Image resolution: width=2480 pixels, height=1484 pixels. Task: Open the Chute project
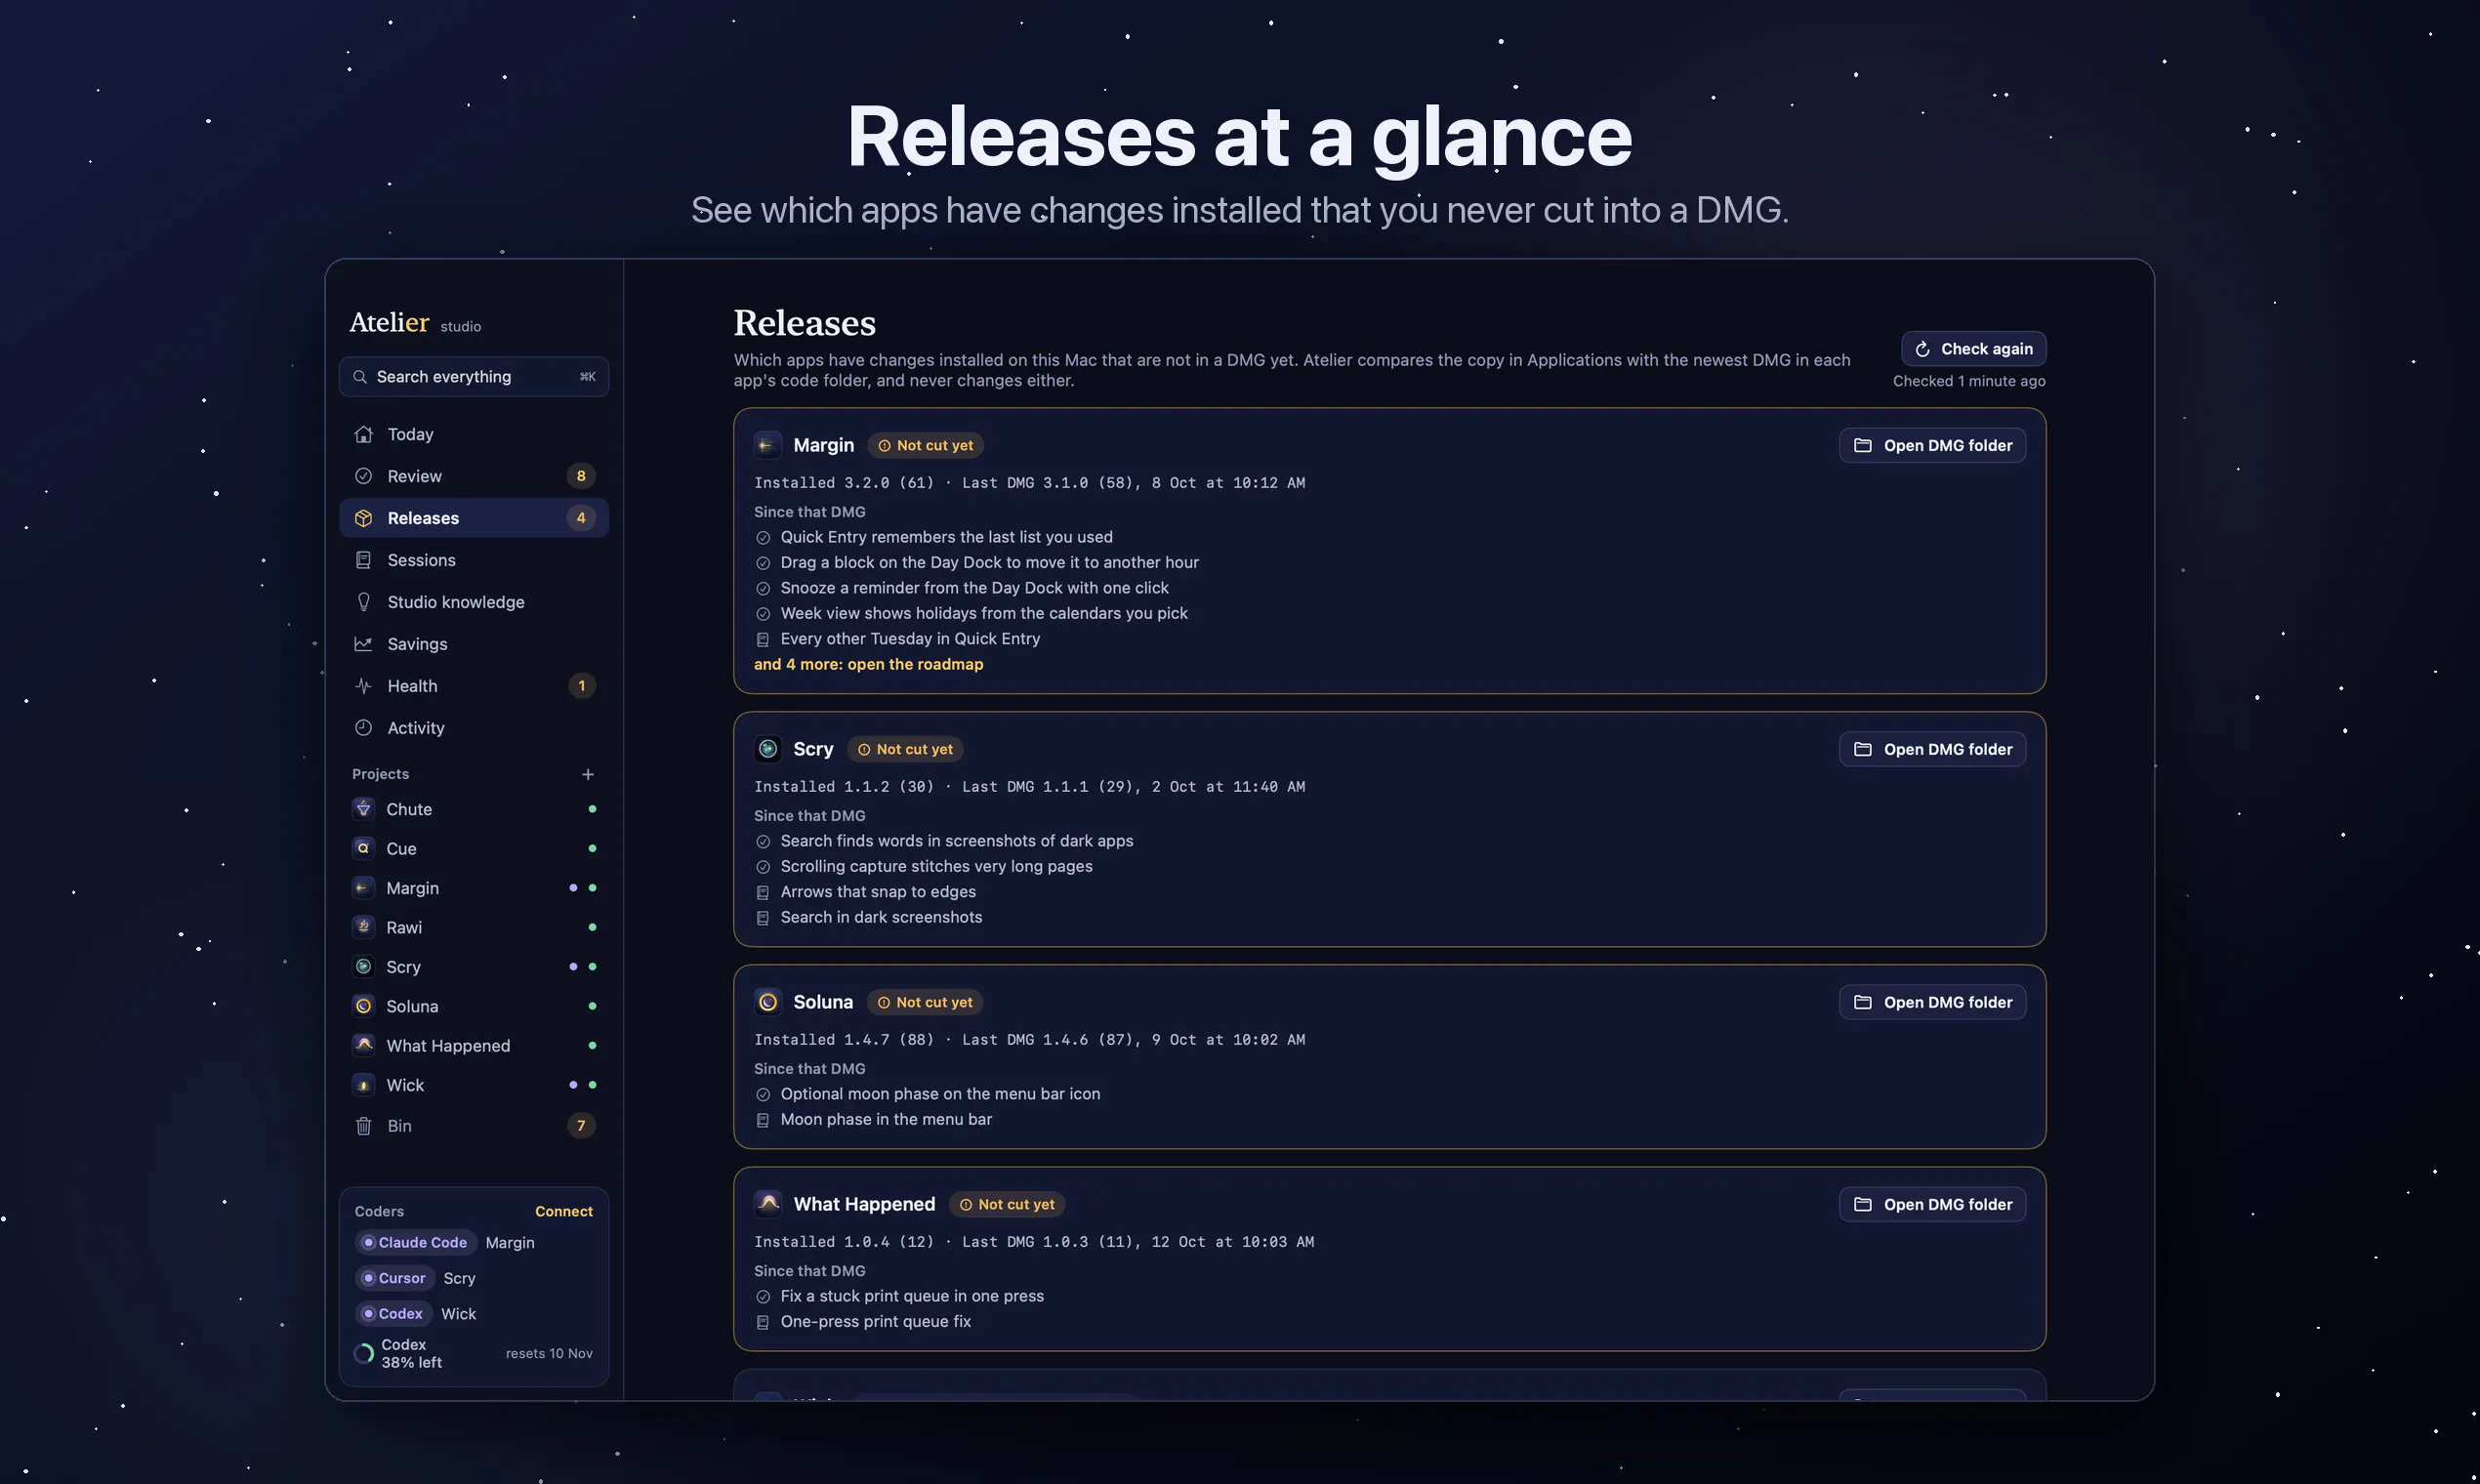point(473,809)
